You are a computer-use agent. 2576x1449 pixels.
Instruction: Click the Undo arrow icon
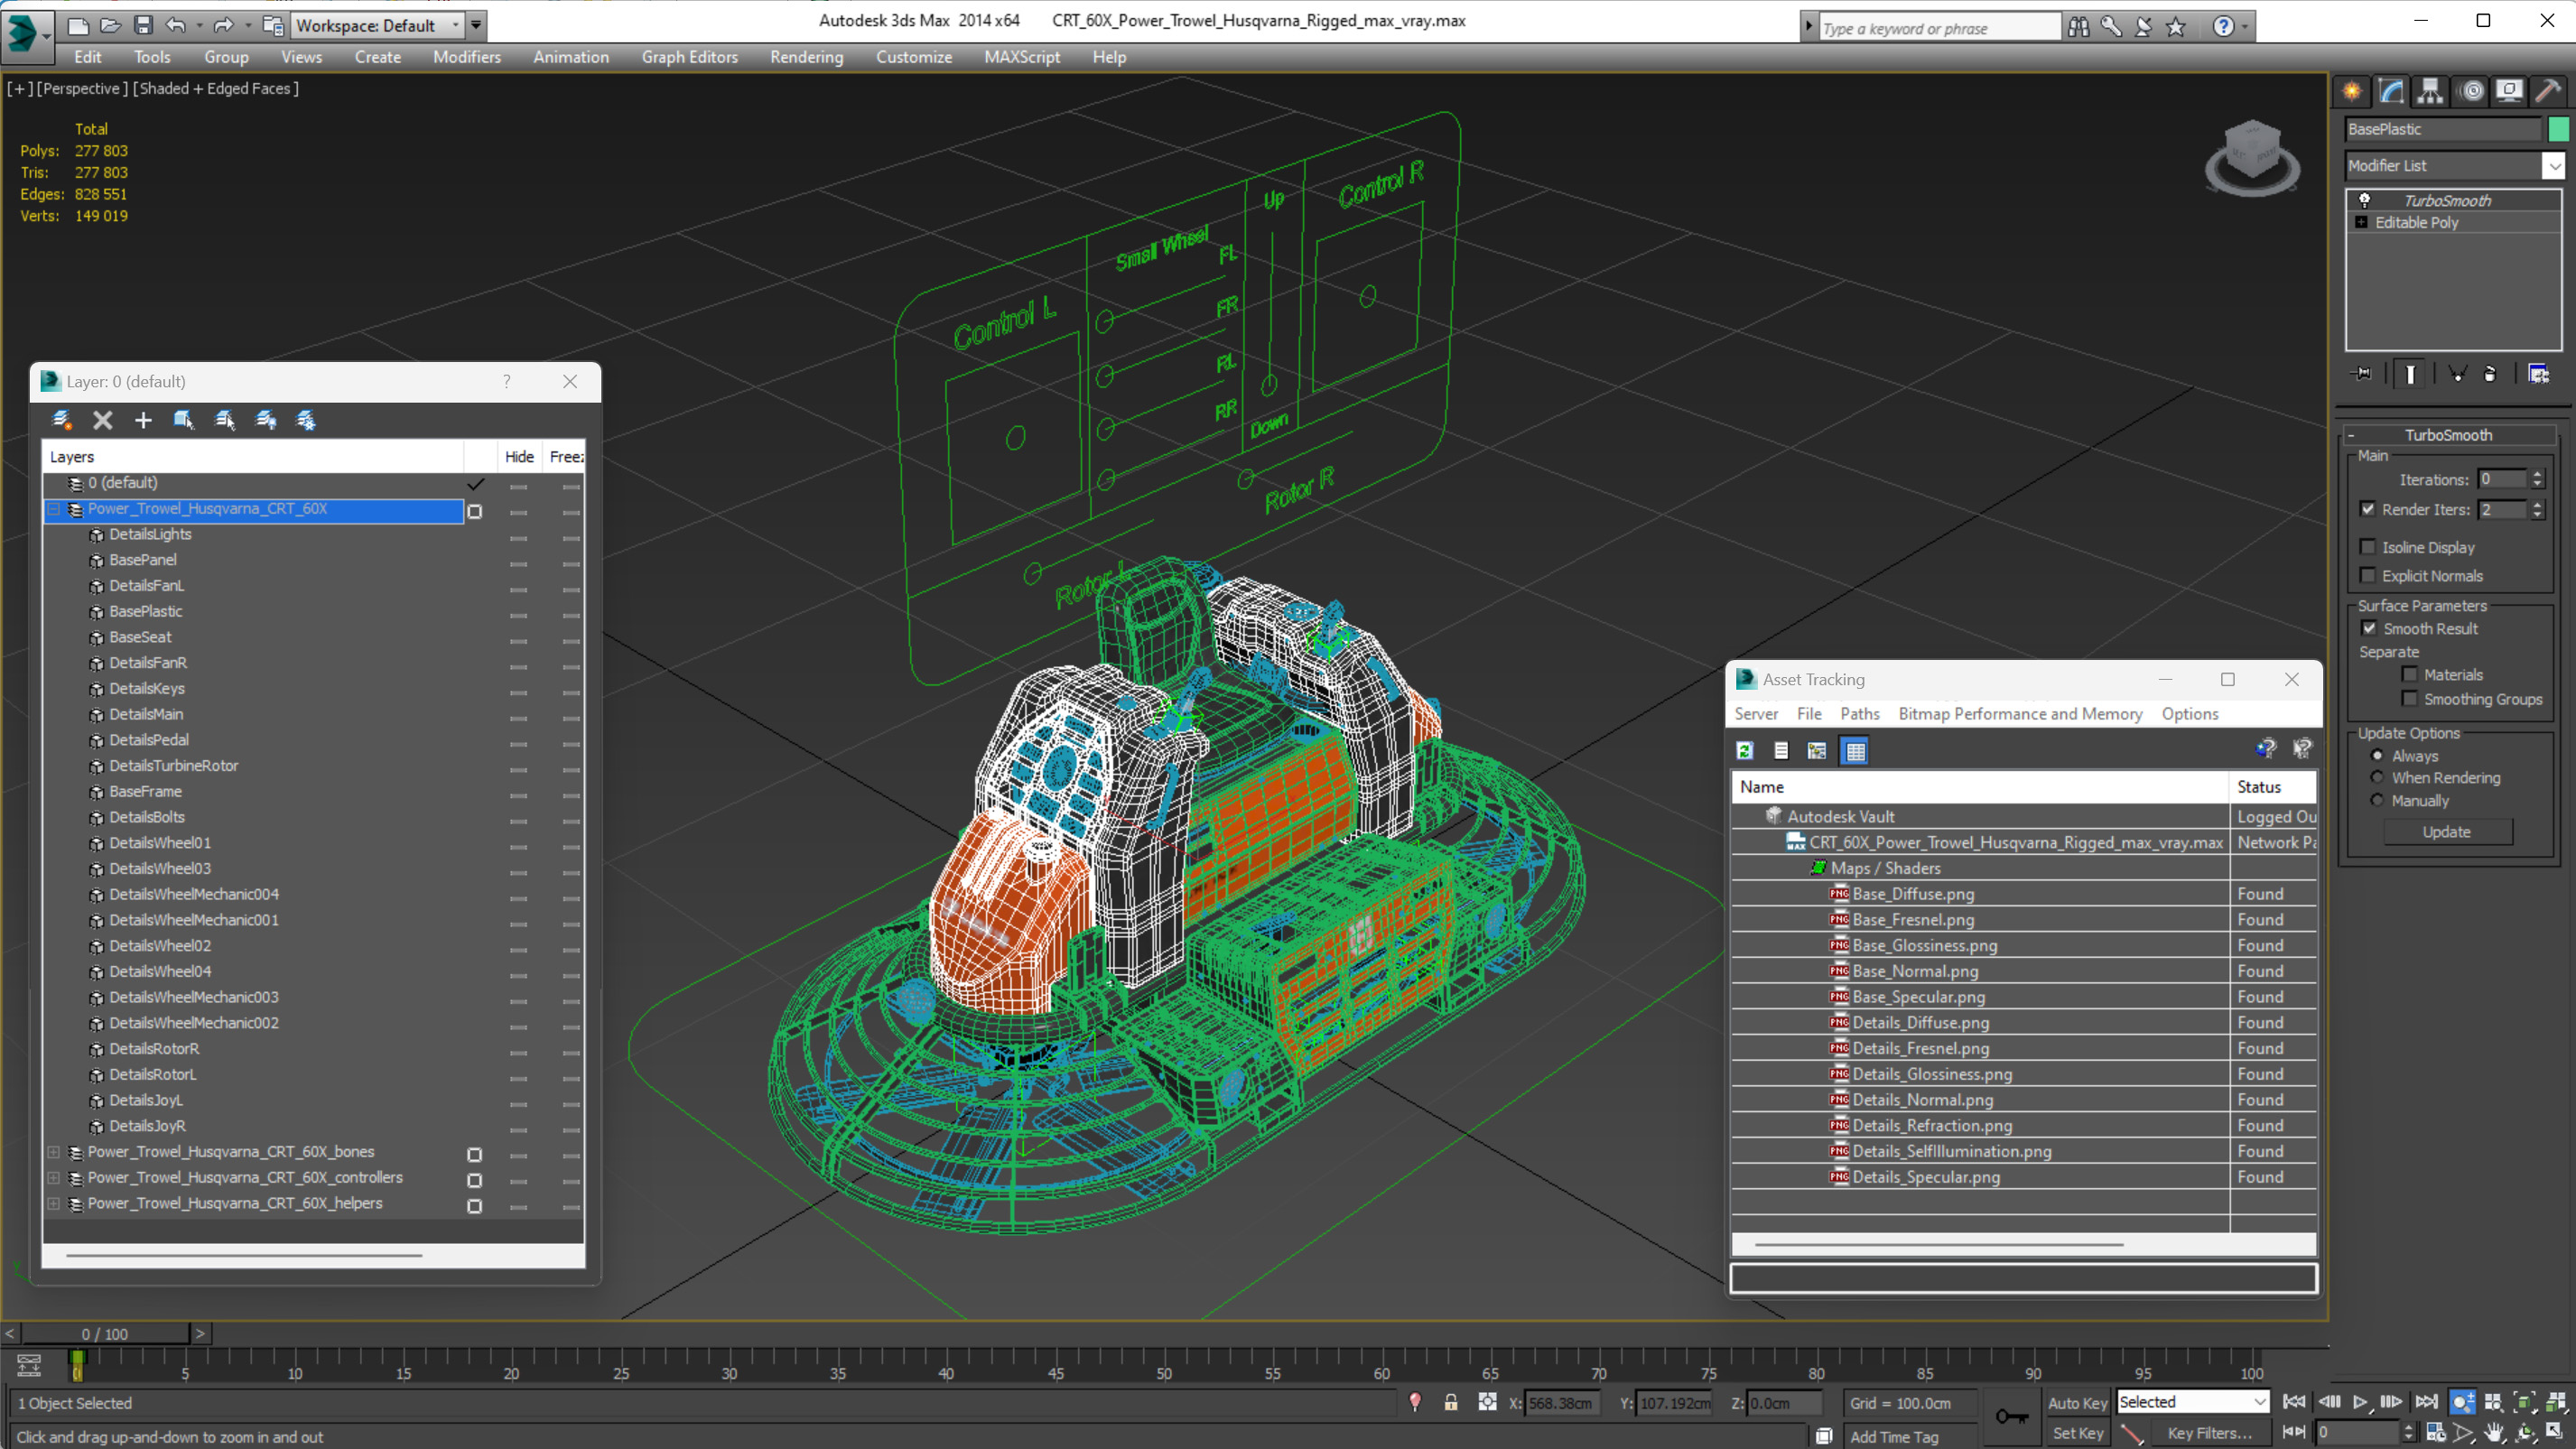tap(175, 24)
